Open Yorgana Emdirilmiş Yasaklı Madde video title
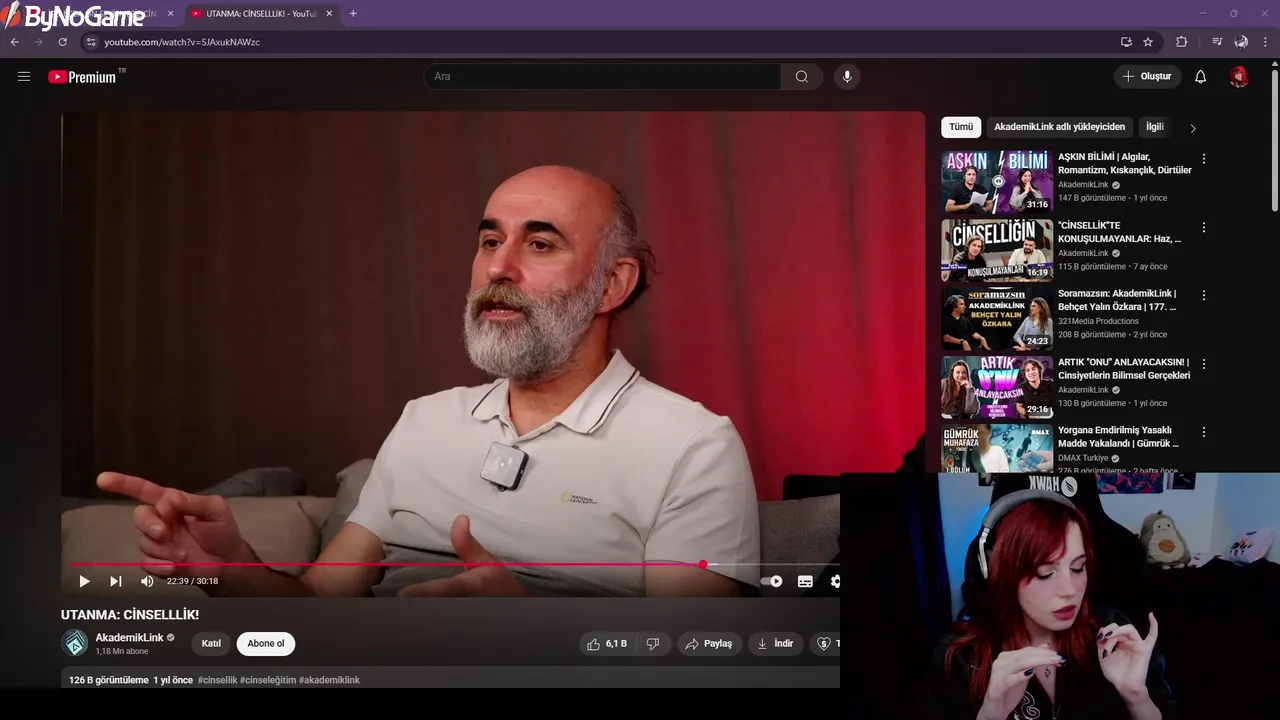This screenshot has width=1280, height=720. pyautogui.click(x=1120, y=437)
